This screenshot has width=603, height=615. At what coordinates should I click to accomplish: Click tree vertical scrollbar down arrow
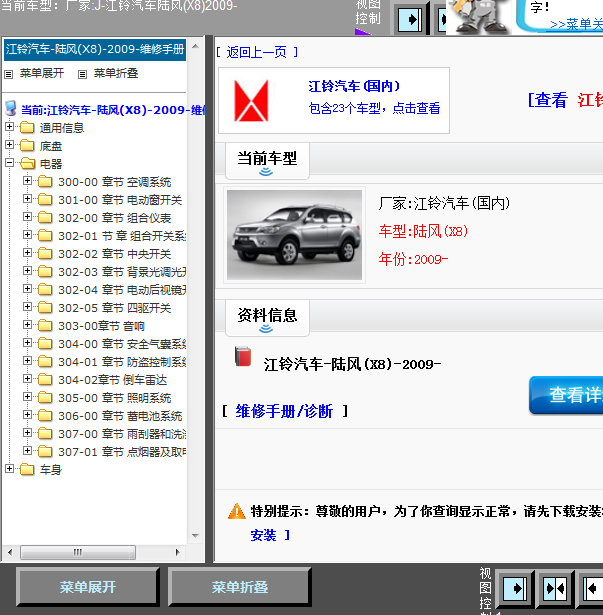click(195, 535)
